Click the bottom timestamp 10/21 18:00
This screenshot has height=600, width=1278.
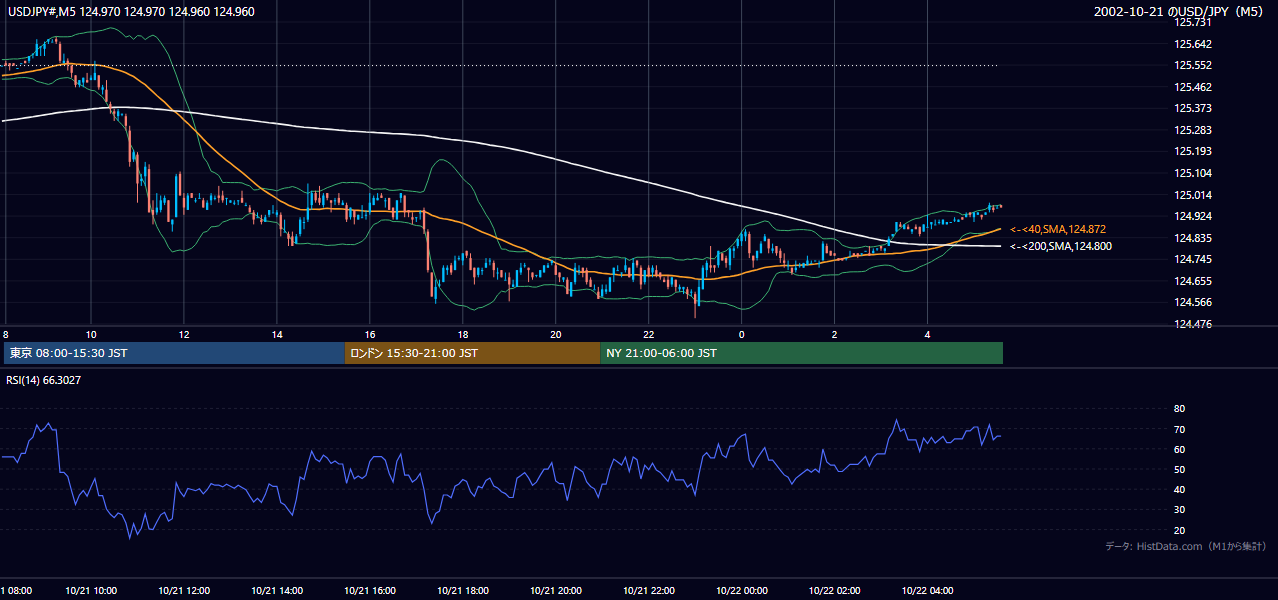click(463, 590)
